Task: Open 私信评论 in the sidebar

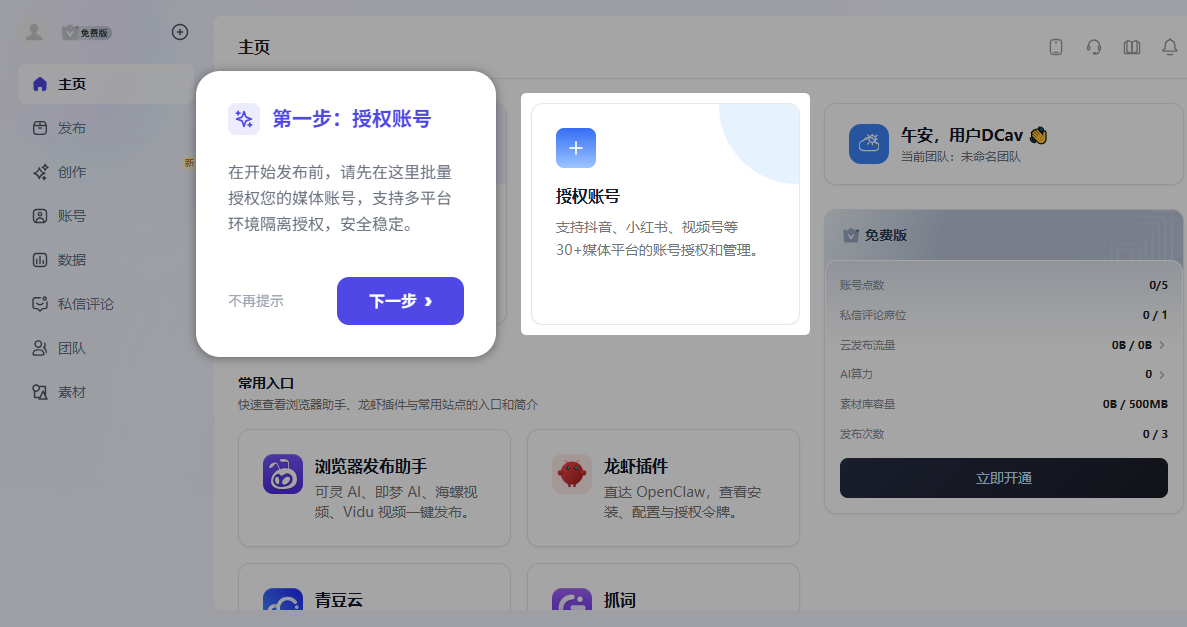Action: pyautogui.click(x=106, y=304)
